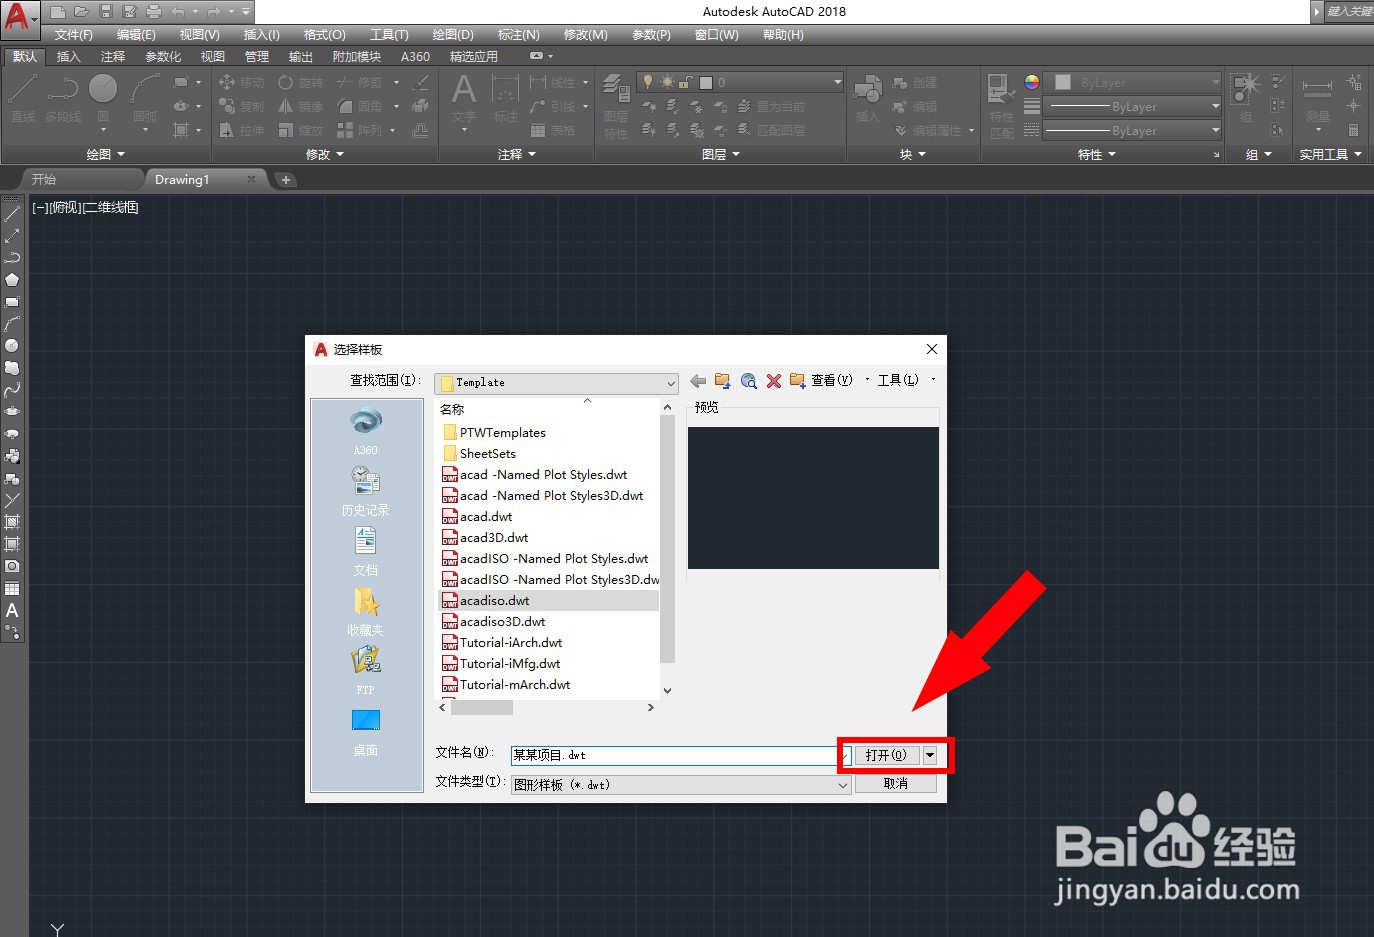Open the Views (查看) dropdown in dialog

[x=838, y=380]
